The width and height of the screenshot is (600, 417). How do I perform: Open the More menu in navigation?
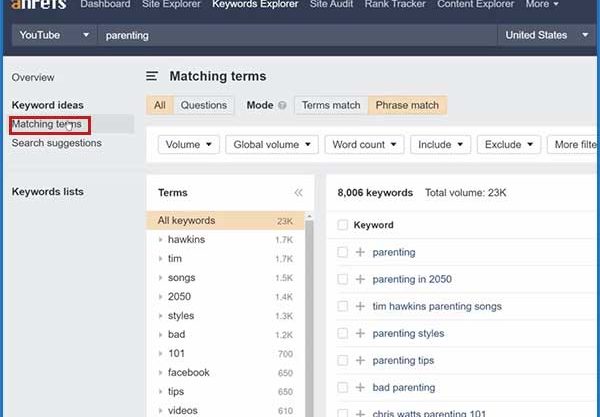click(542, 4)
